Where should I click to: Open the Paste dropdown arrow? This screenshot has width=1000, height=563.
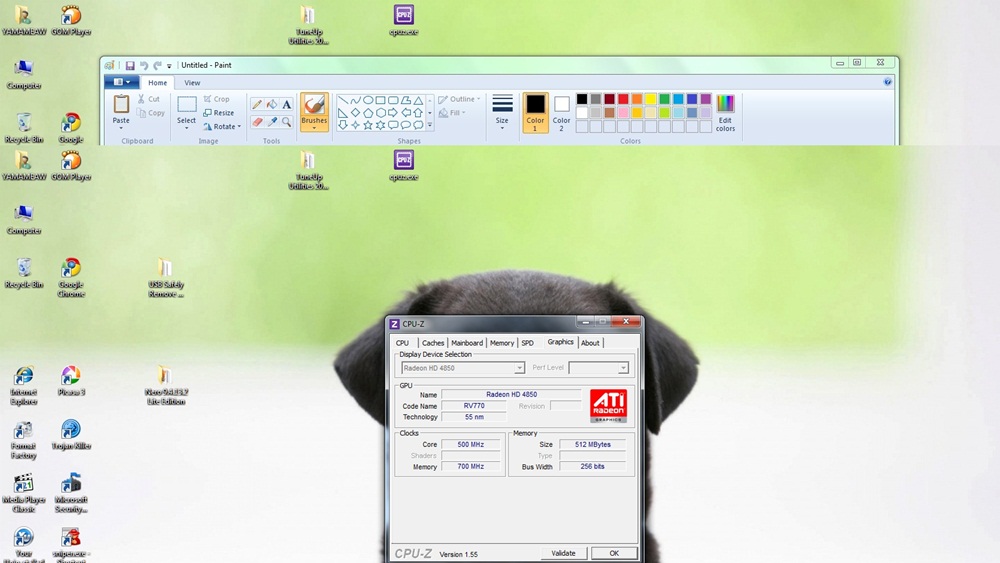click(x=121, y=128)
